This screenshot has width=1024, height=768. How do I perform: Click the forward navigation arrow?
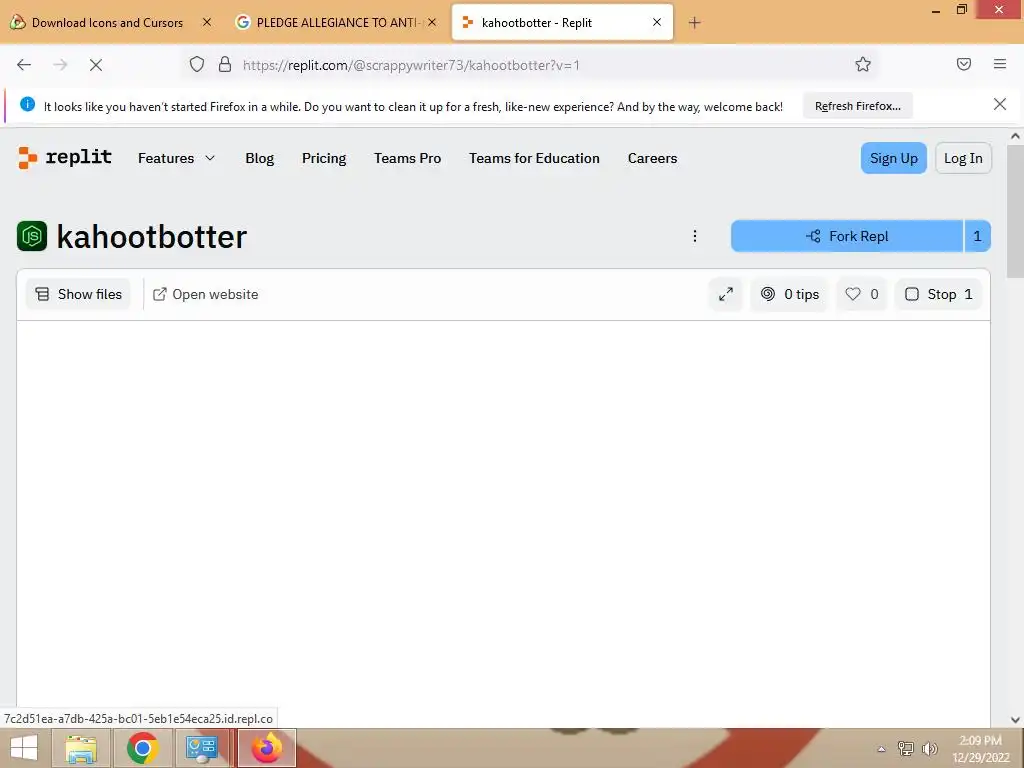click(60, 65)
